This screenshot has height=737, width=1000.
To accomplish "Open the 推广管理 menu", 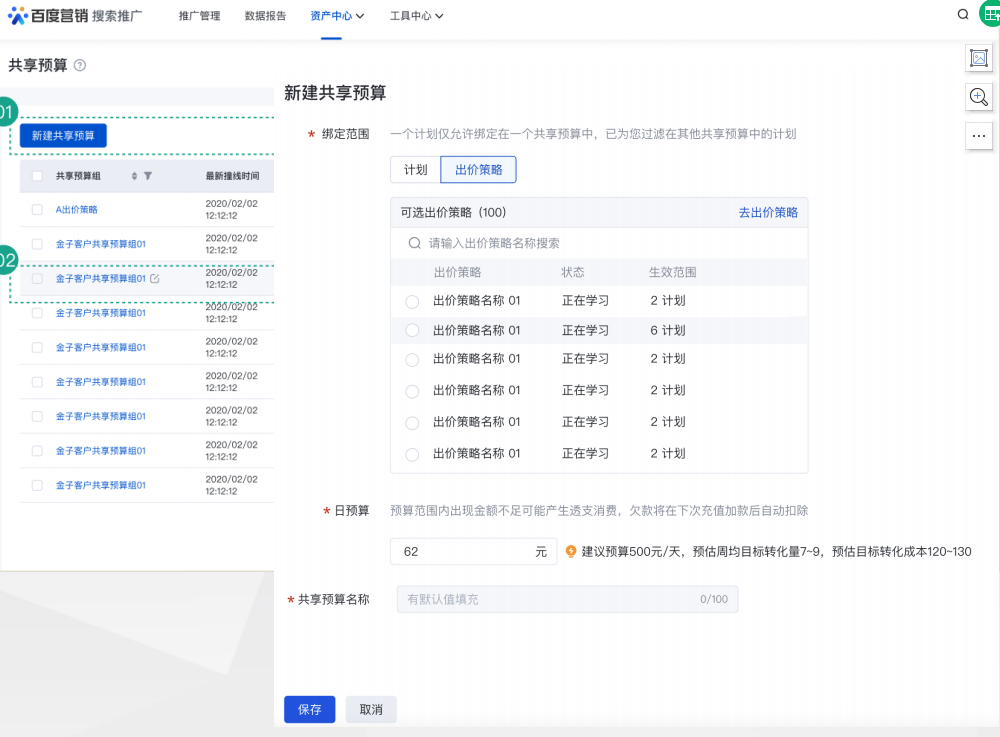I will tap(200, 16).
